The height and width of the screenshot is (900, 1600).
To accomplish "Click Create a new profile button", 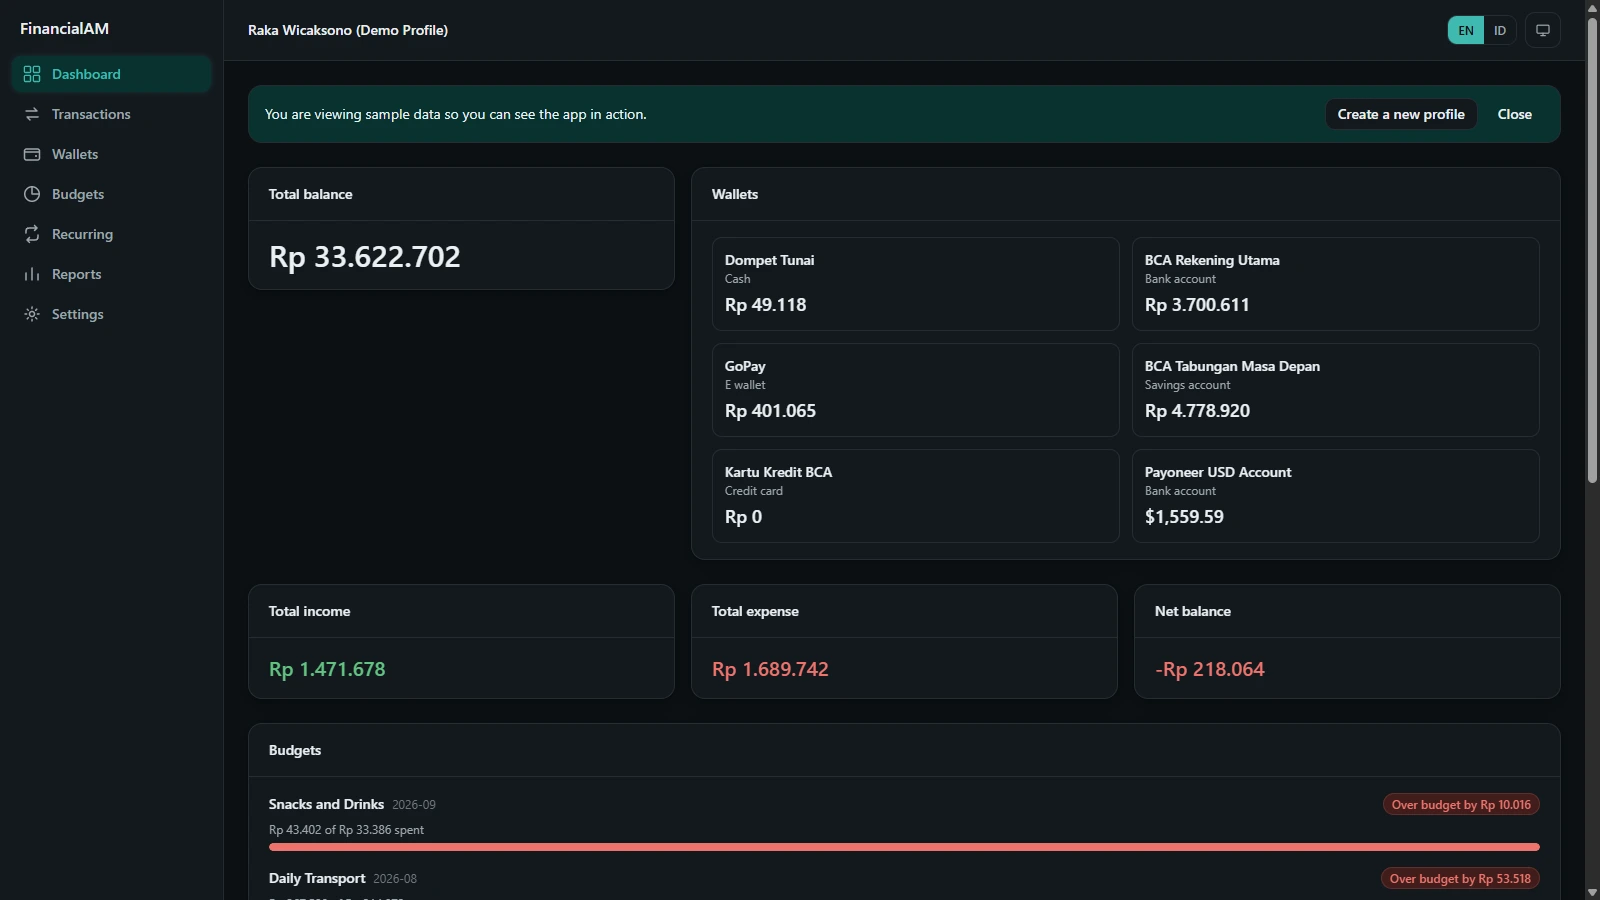I will (x=1401, y=114).
